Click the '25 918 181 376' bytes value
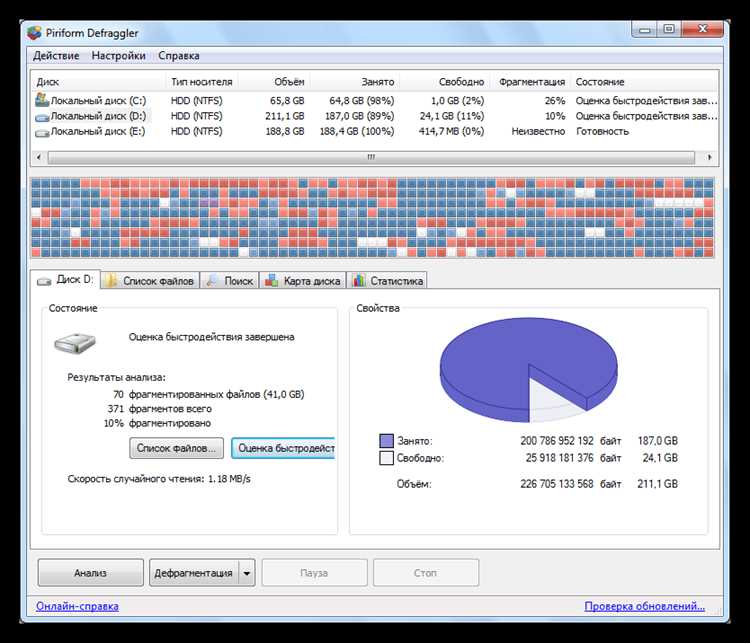Screen dimensions: 750x643 coord(560,458)
